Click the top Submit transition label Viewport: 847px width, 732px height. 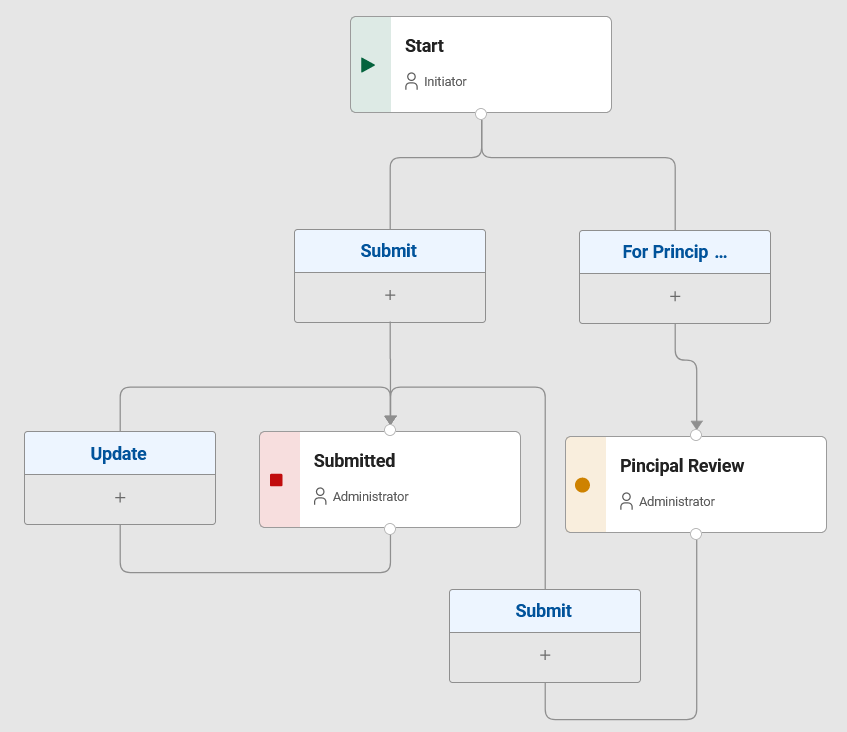(x=389, y=250)
